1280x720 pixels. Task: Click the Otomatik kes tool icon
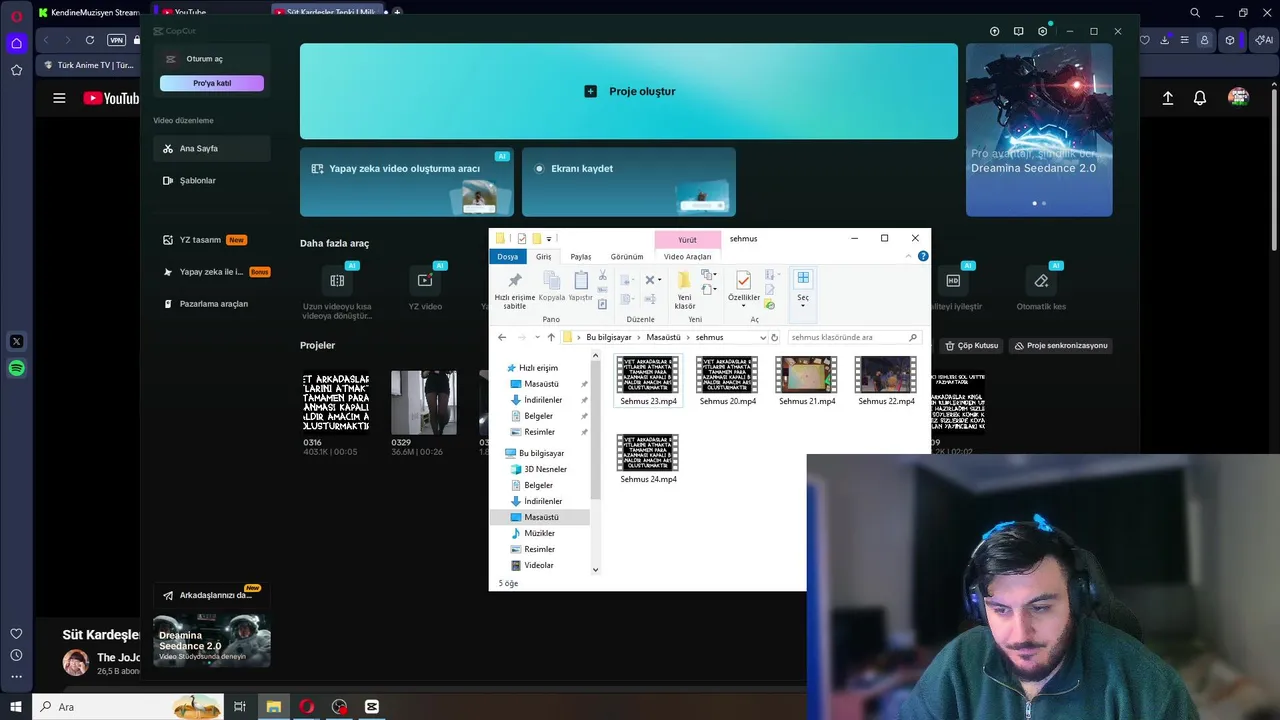[1041, 281]
